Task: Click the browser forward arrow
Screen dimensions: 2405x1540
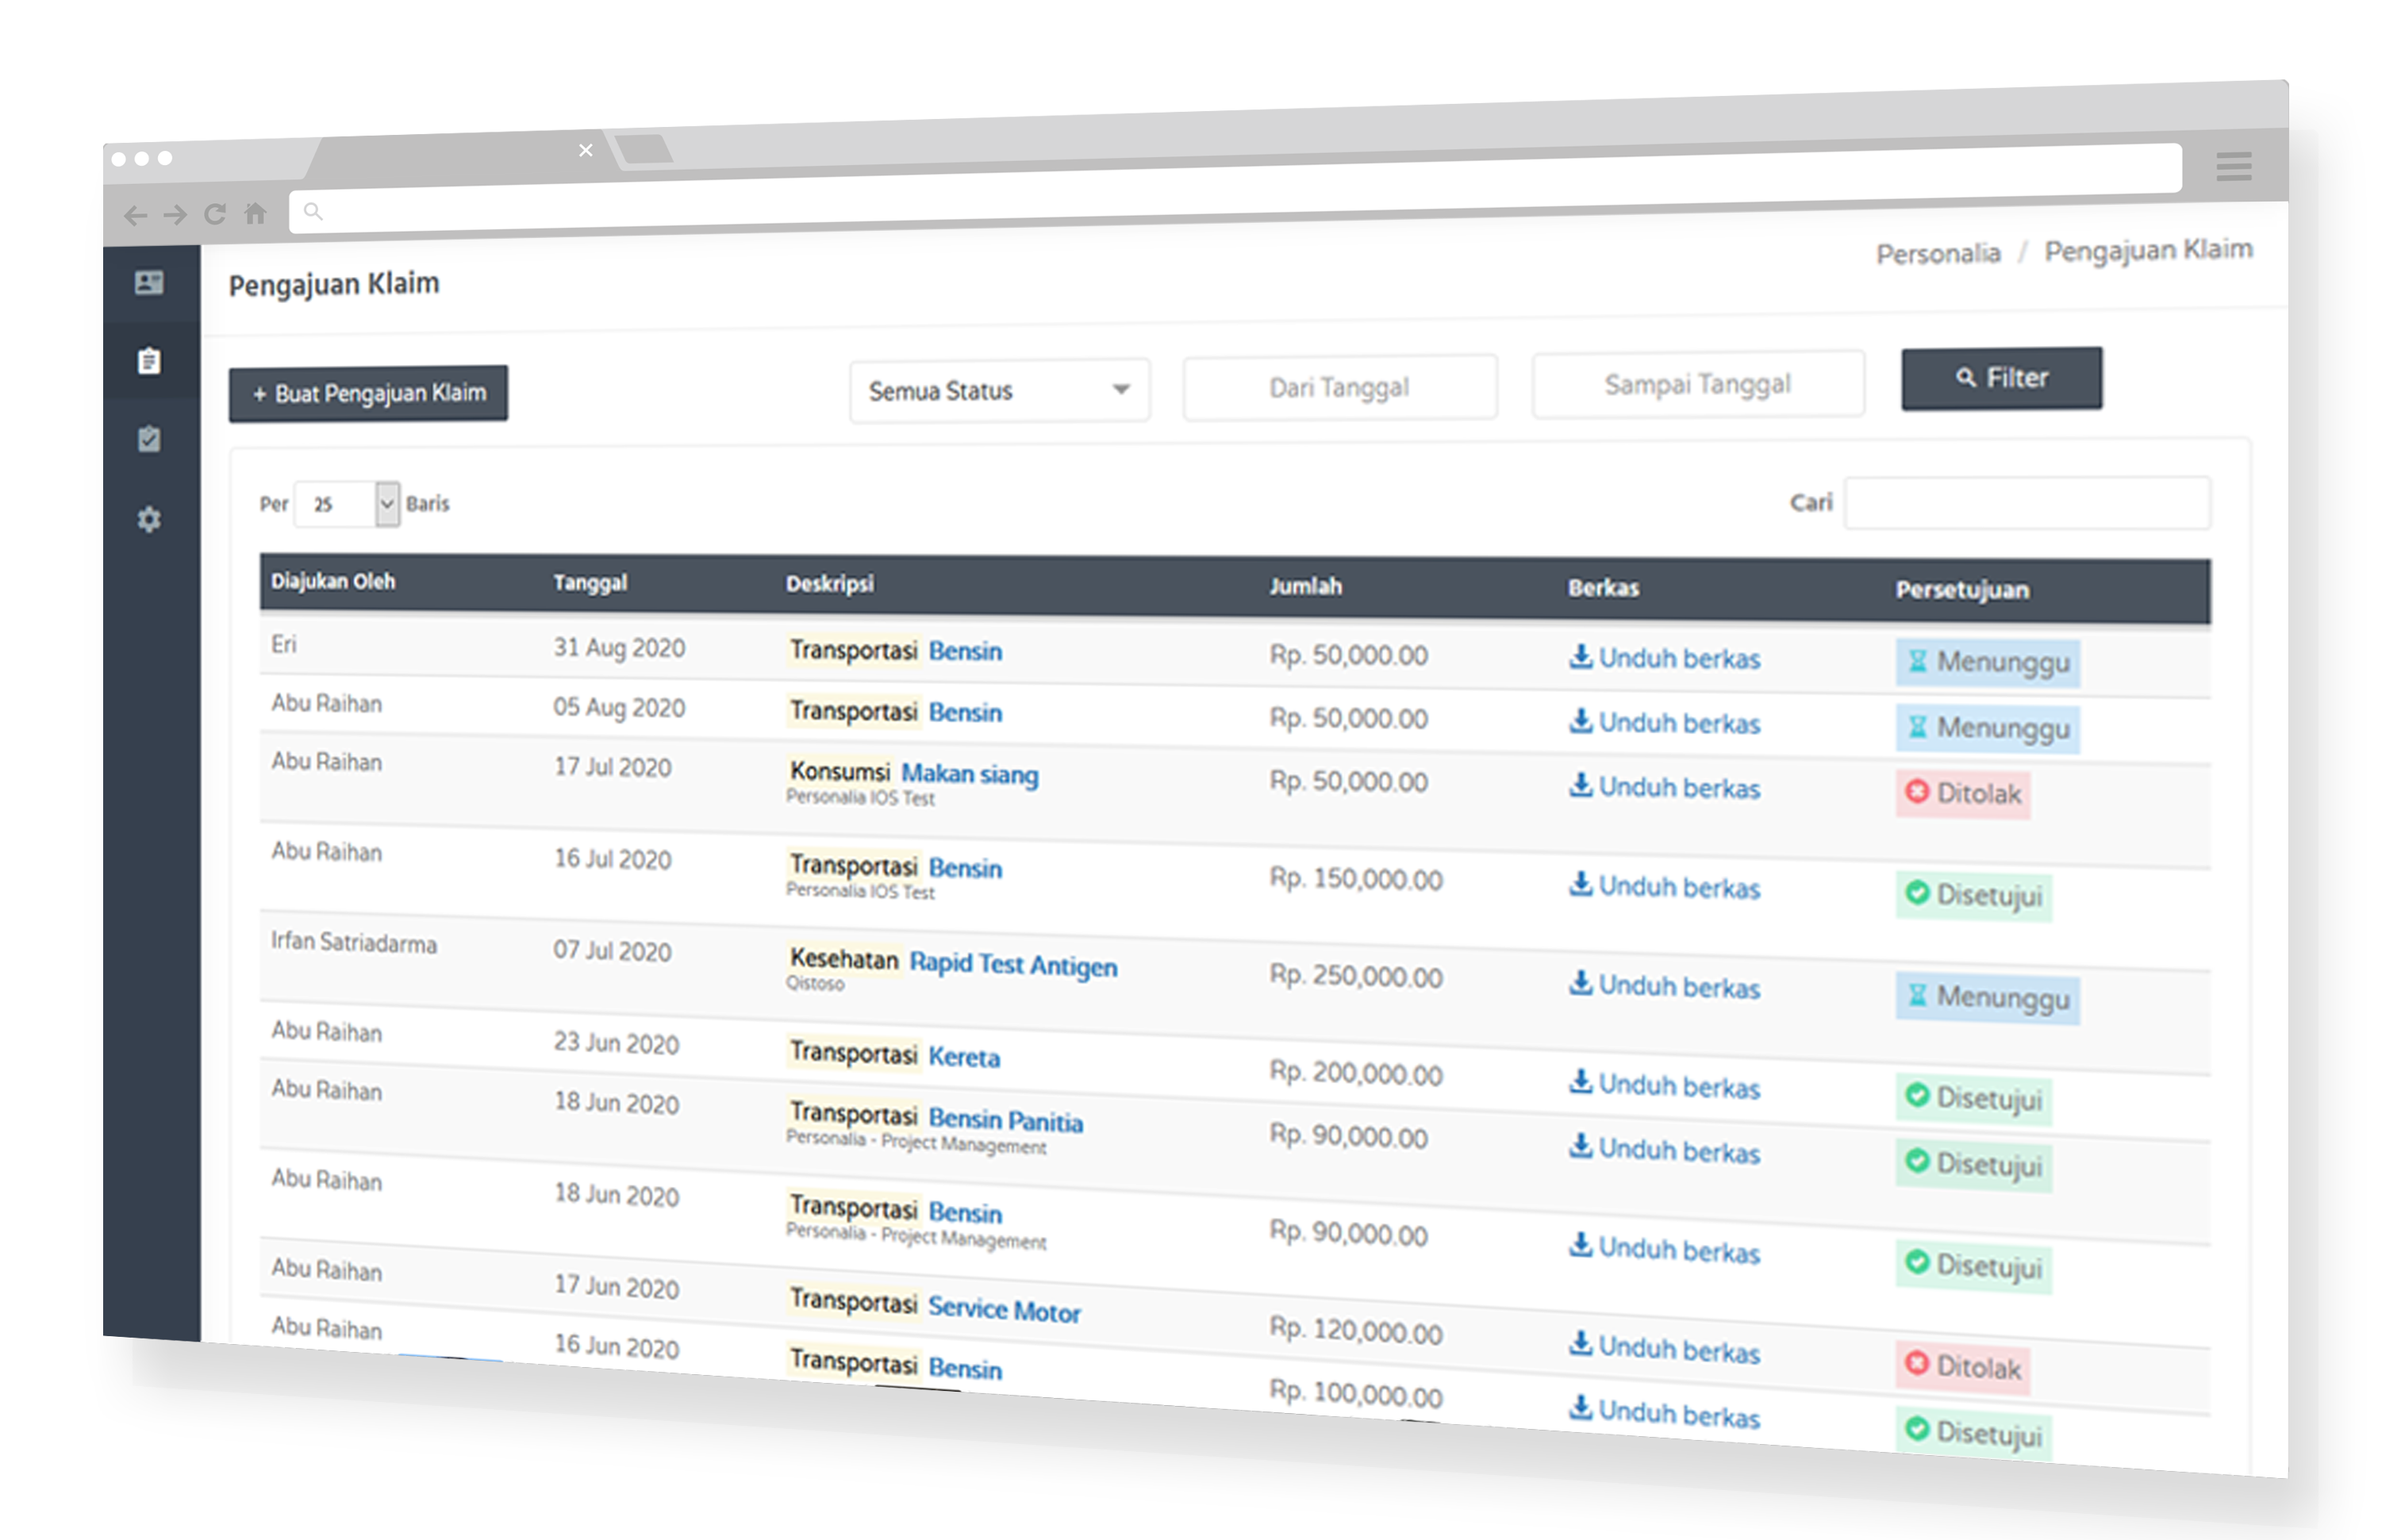Action: pos(175,215)
